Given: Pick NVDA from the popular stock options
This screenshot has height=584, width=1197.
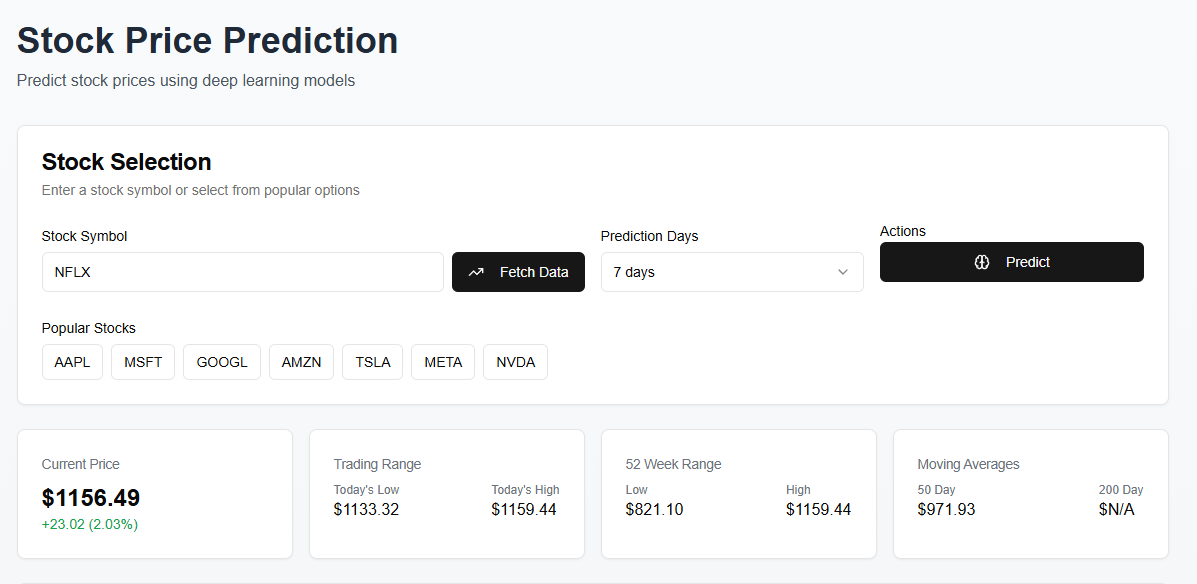Looking at the screenshot, I should click(x=515, y=361).
